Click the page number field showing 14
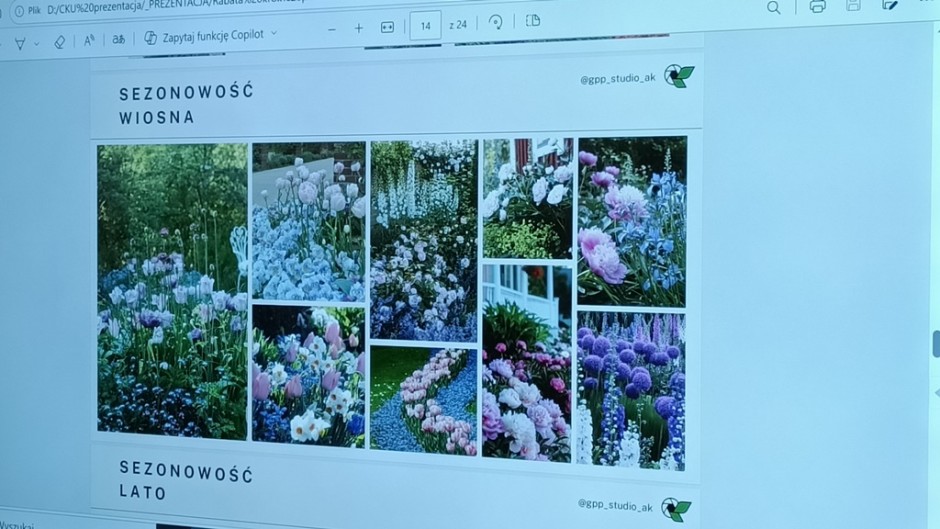This screenshot has height=529, width=940. click(x=425, y=26)
